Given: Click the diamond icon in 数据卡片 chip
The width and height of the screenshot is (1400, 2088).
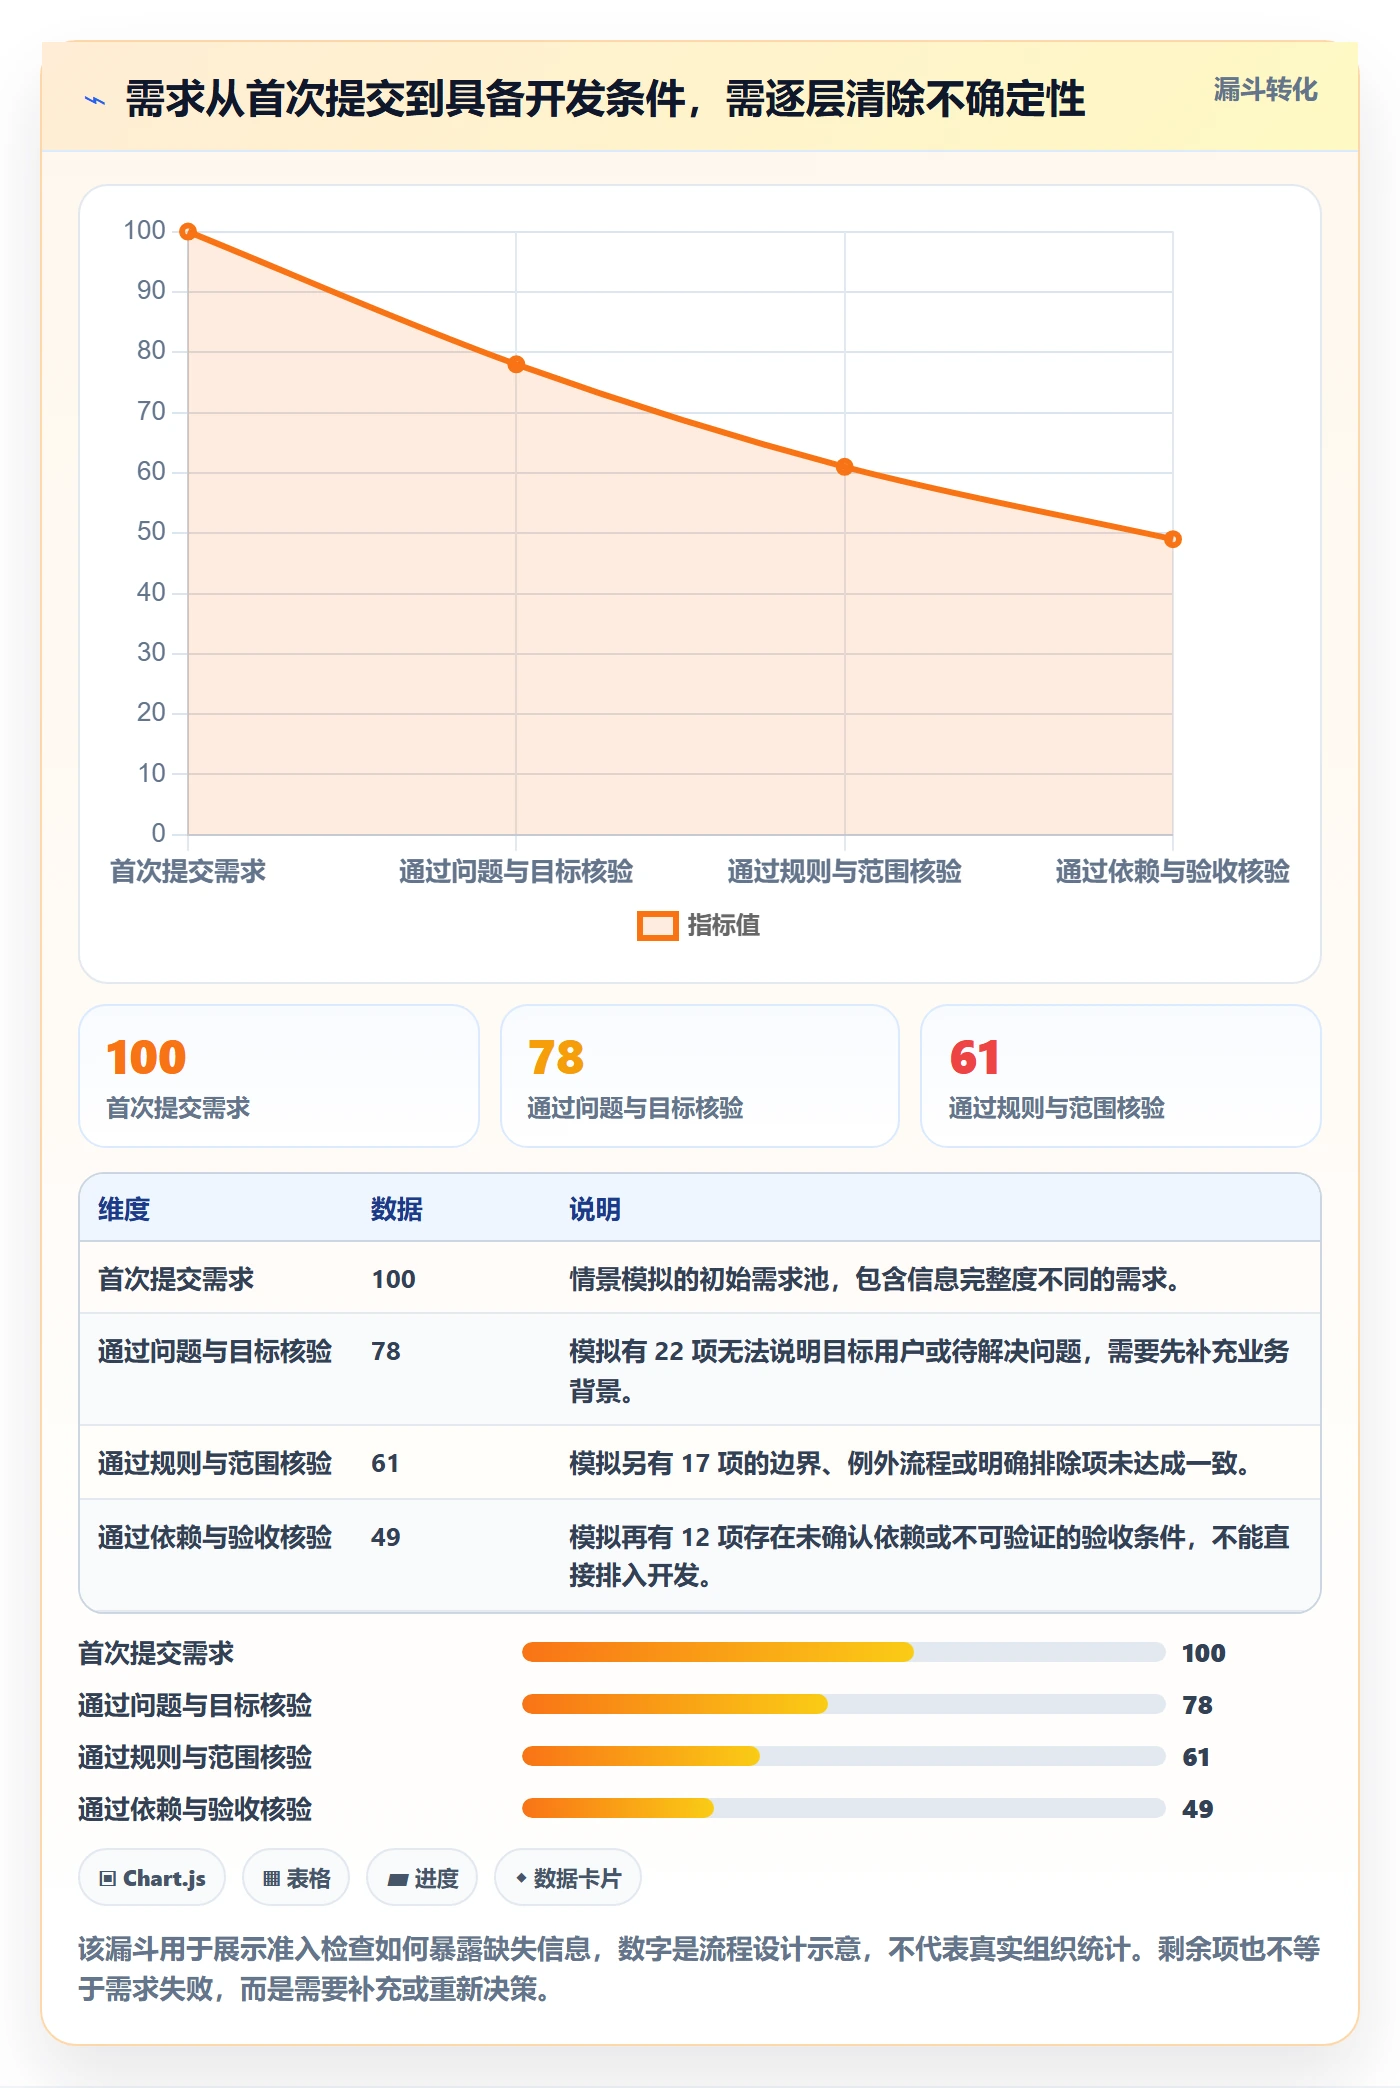Looking at the screenshot, I should (x=521, y=1879).
